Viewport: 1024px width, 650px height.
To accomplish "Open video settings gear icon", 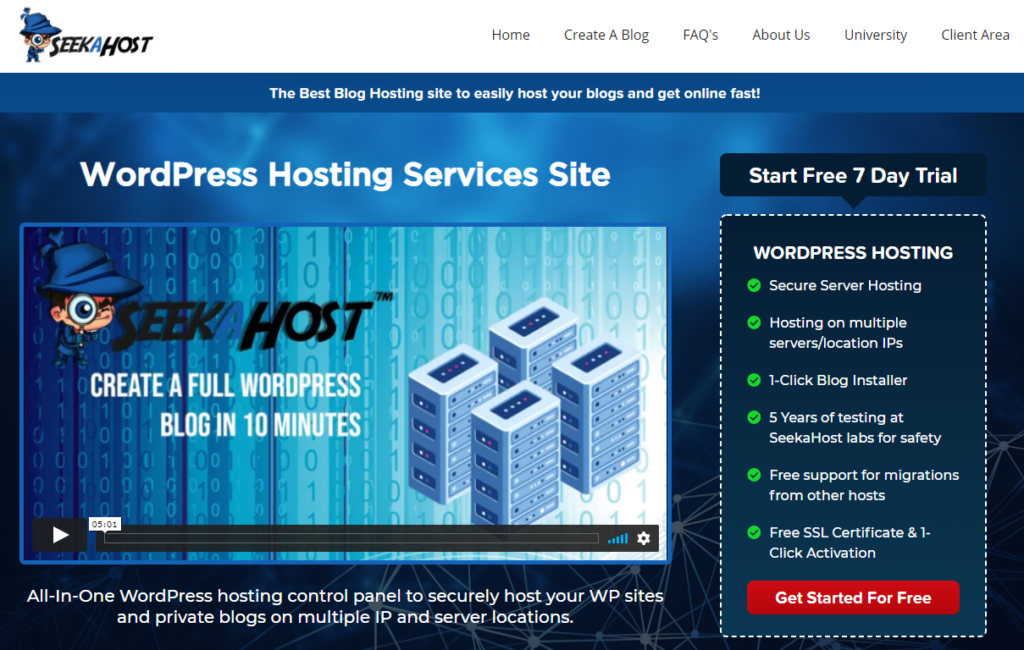I will point(644,538).
